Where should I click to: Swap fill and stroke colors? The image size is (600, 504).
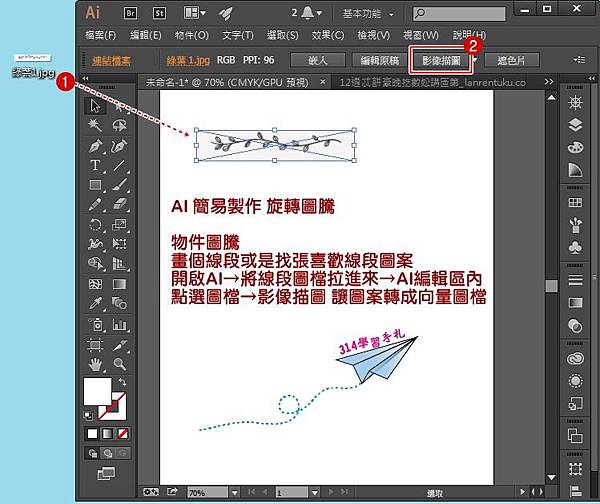tap(124, 383)
